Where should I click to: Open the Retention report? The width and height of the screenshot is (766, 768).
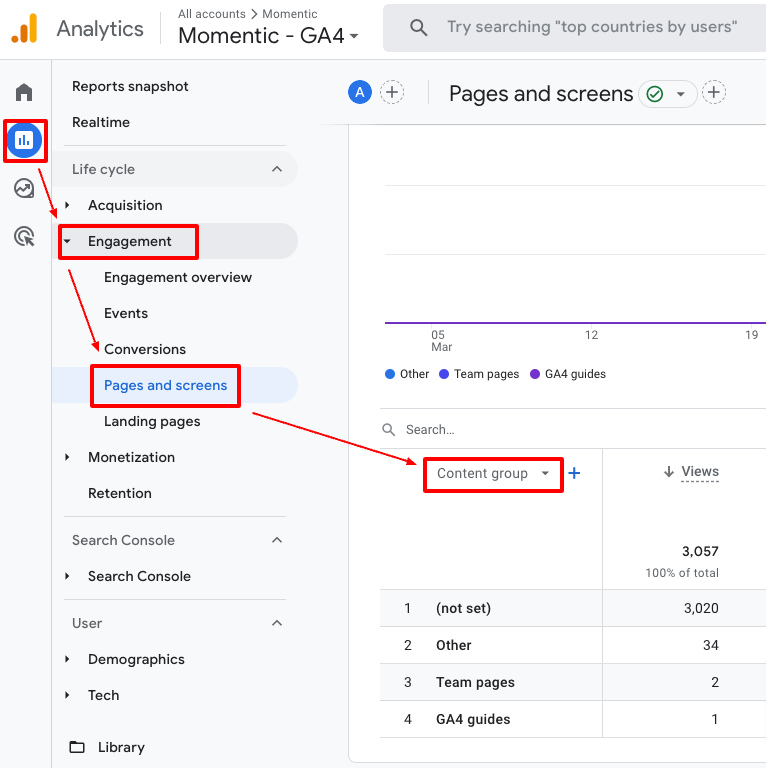coord(120,493)
